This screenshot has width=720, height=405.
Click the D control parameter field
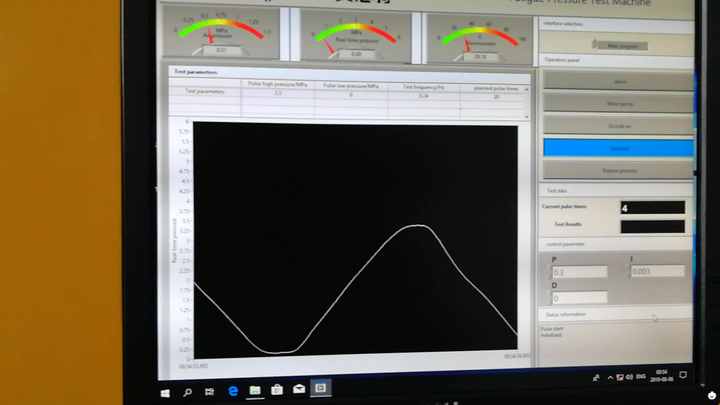(579, 298)
